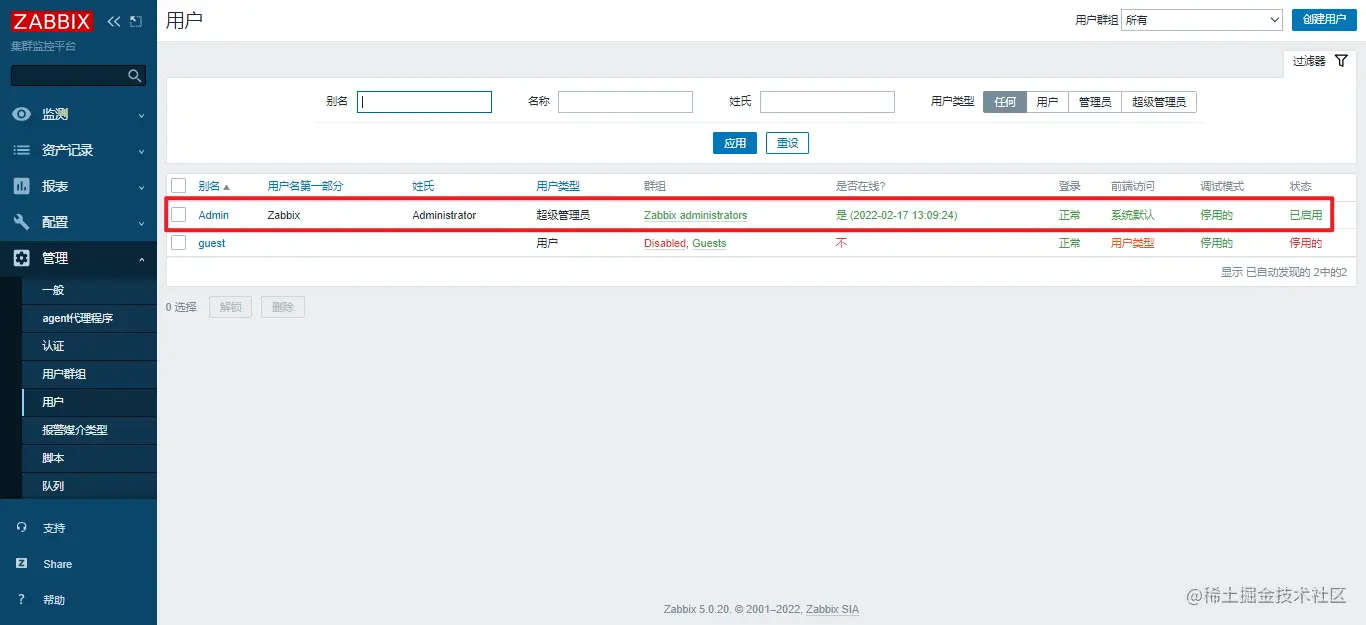This screenshot has width=1366, height=625.
Task: Click the administration gear icon
Action: 21,258
